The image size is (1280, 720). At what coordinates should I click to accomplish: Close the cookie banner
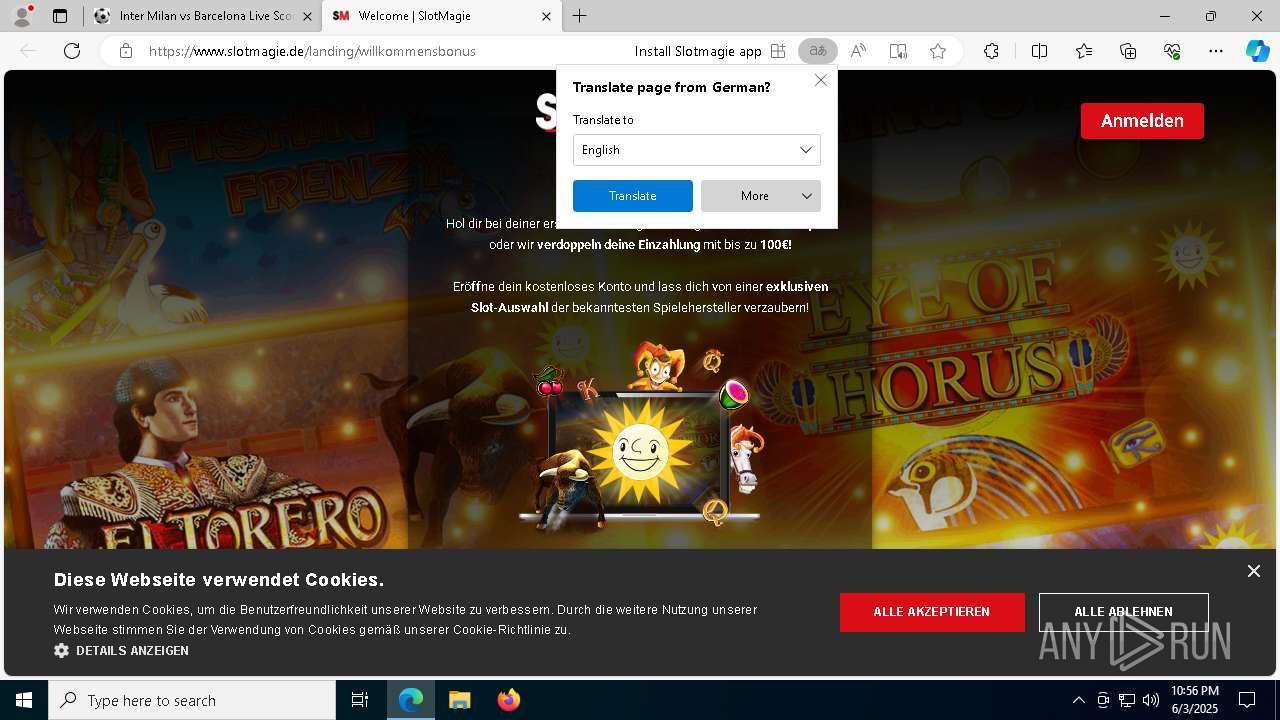point(1254,571)
